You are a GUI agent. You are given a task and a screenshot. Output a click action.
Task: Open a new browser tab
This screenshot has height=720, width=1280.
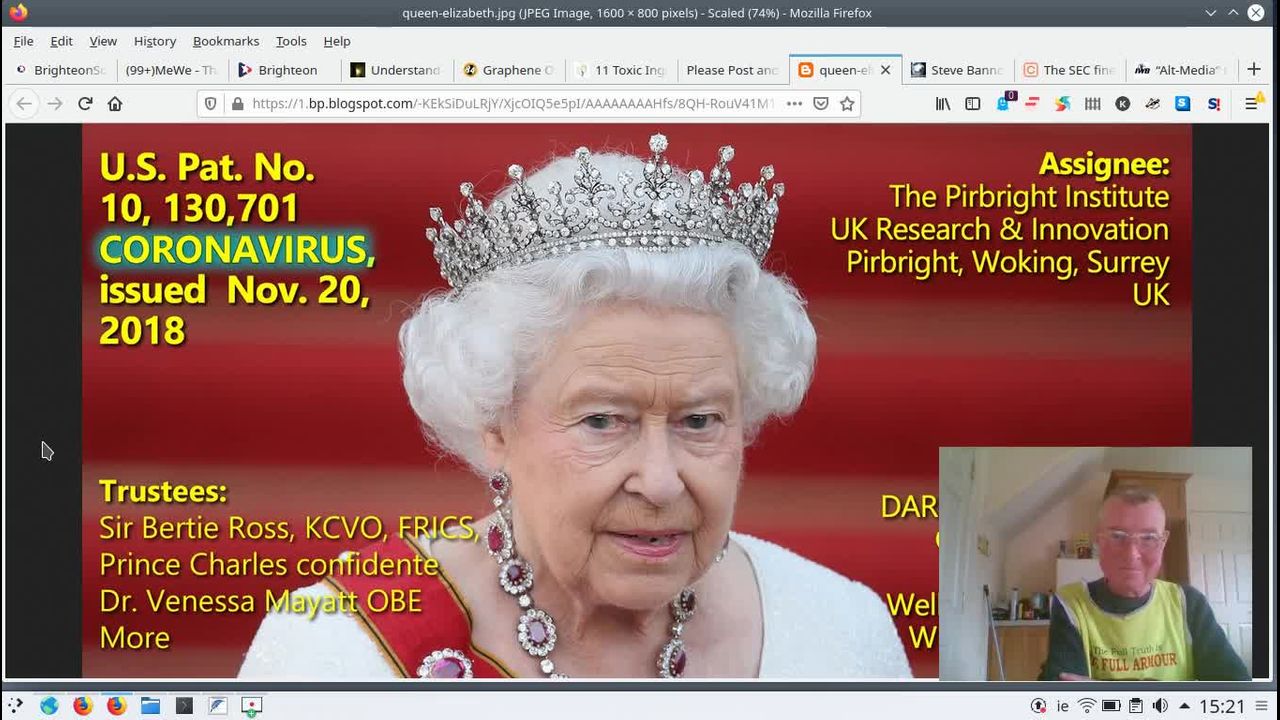(x=1253, y=69)
